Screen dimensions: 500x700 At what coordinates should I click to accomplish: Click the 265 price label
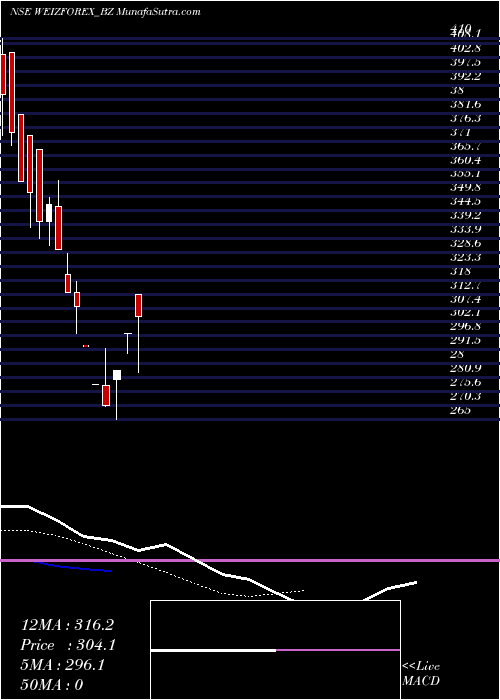[x=460, y=410]
